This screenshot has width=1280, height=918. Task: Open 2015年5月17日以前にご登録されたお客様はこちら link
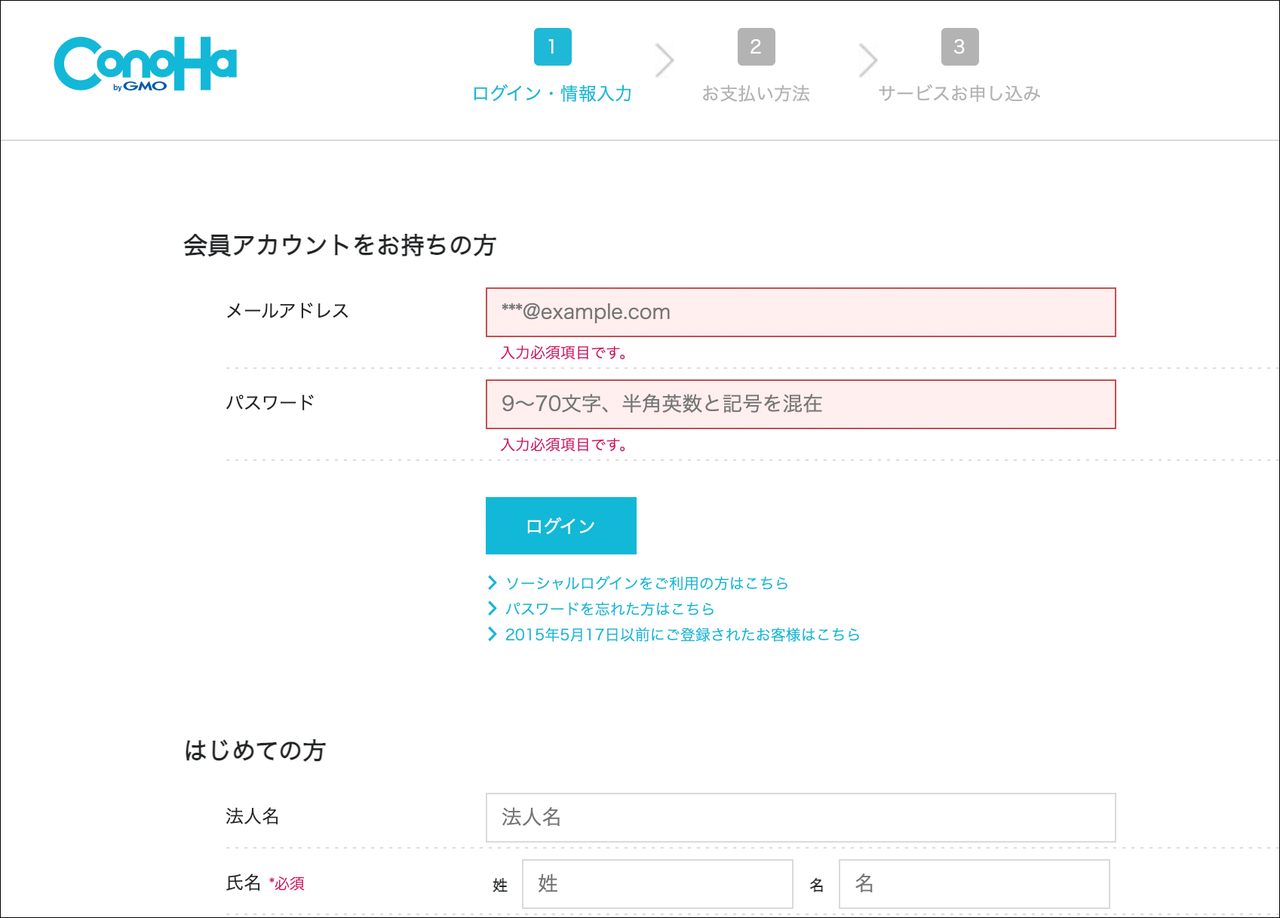click(x=683, y=635)
